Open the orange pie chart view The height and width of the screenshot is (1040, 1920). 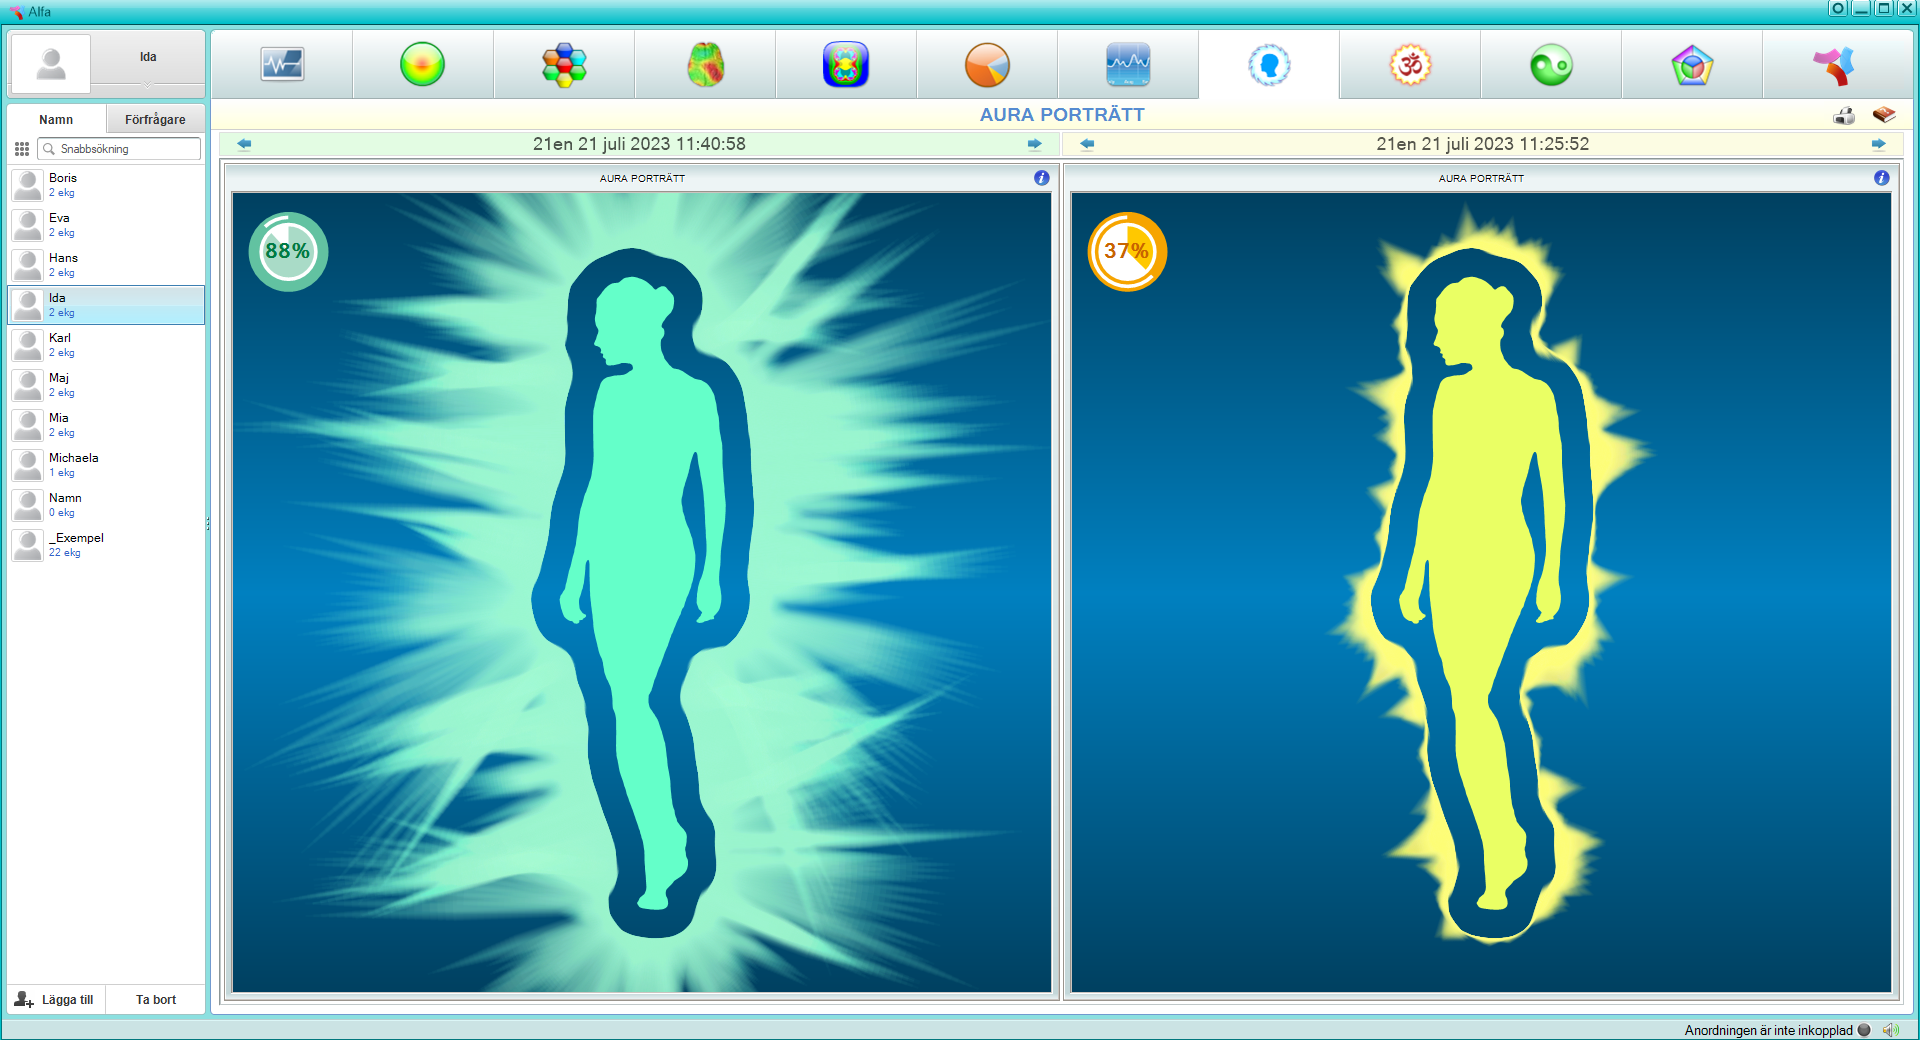(x=987, y=65)
